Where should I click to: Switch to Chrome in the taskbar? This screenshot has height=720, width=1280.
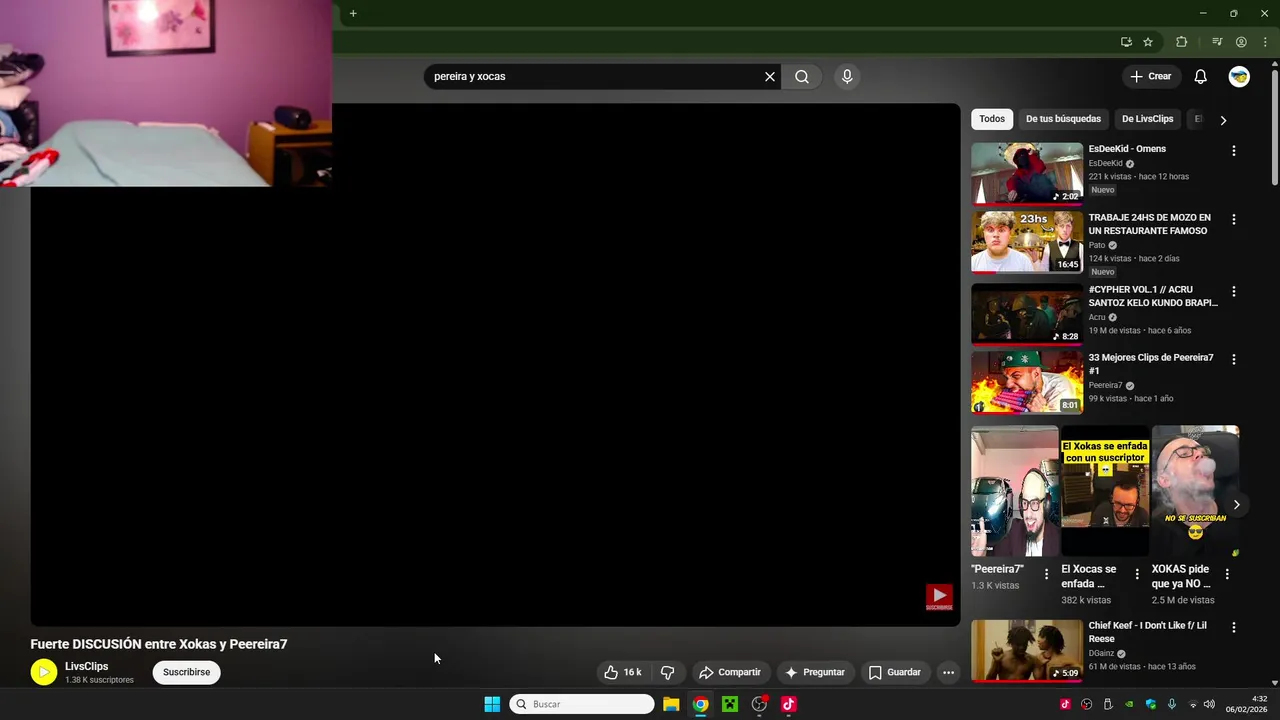pos(701,704)
